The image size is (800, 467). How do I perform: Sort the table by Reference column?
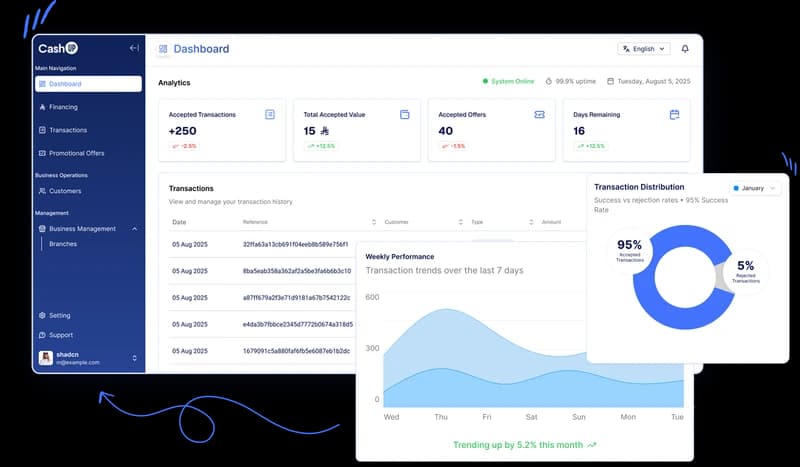coord(373,222)
